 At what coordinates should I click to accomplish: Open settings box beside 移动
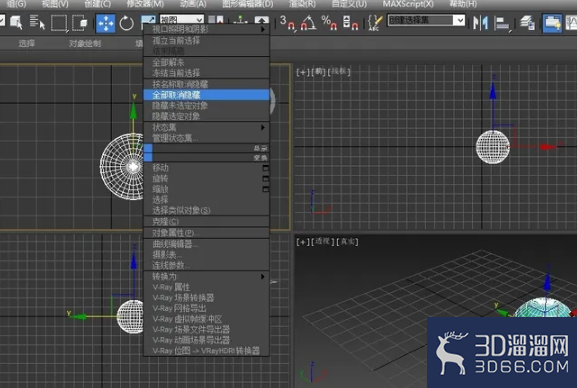click(x=265, y=168)
